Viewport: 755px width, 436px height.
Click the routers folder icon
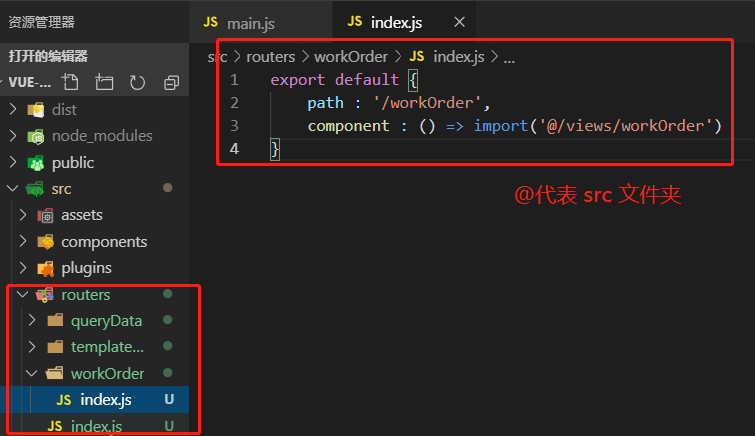pyautogui.click(x=45, y=294)
